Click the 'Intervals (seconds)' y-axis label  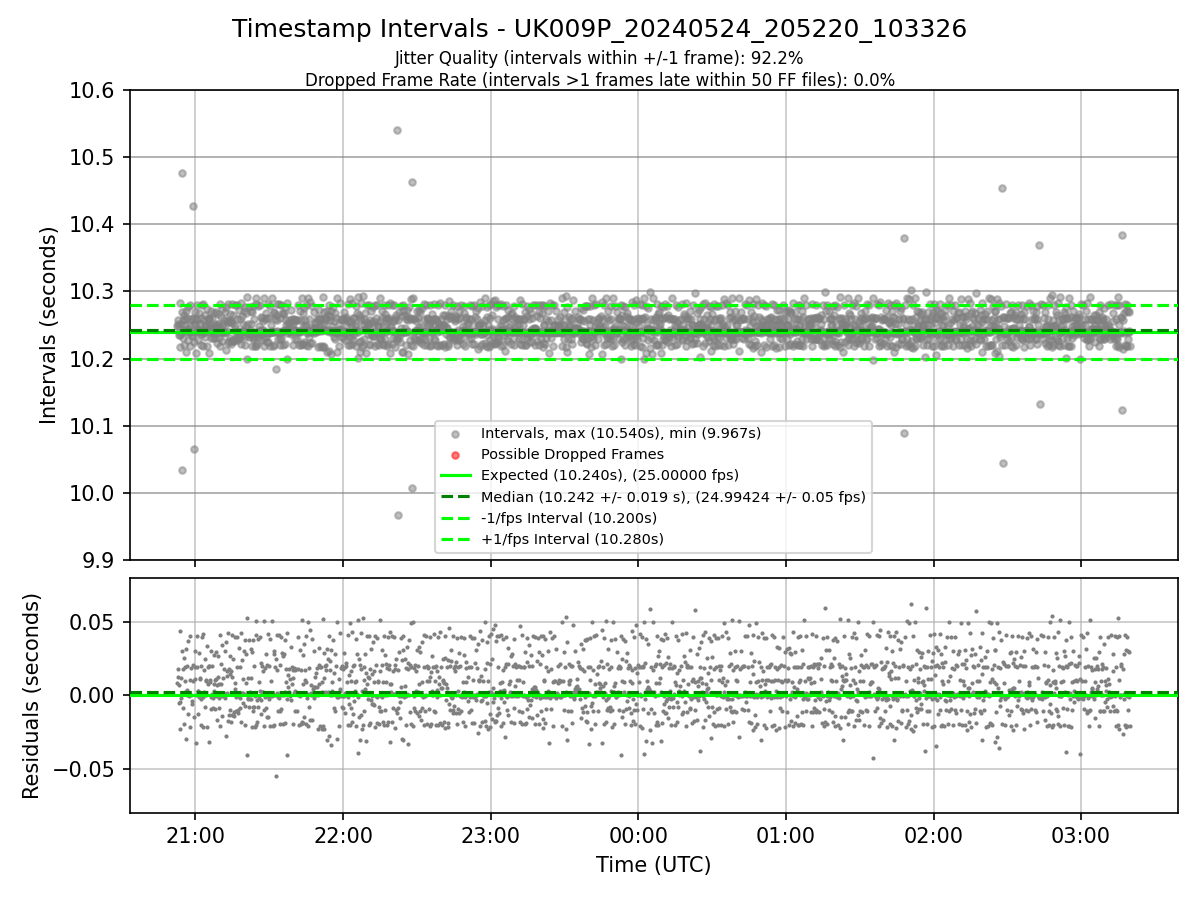click(50, 325)
